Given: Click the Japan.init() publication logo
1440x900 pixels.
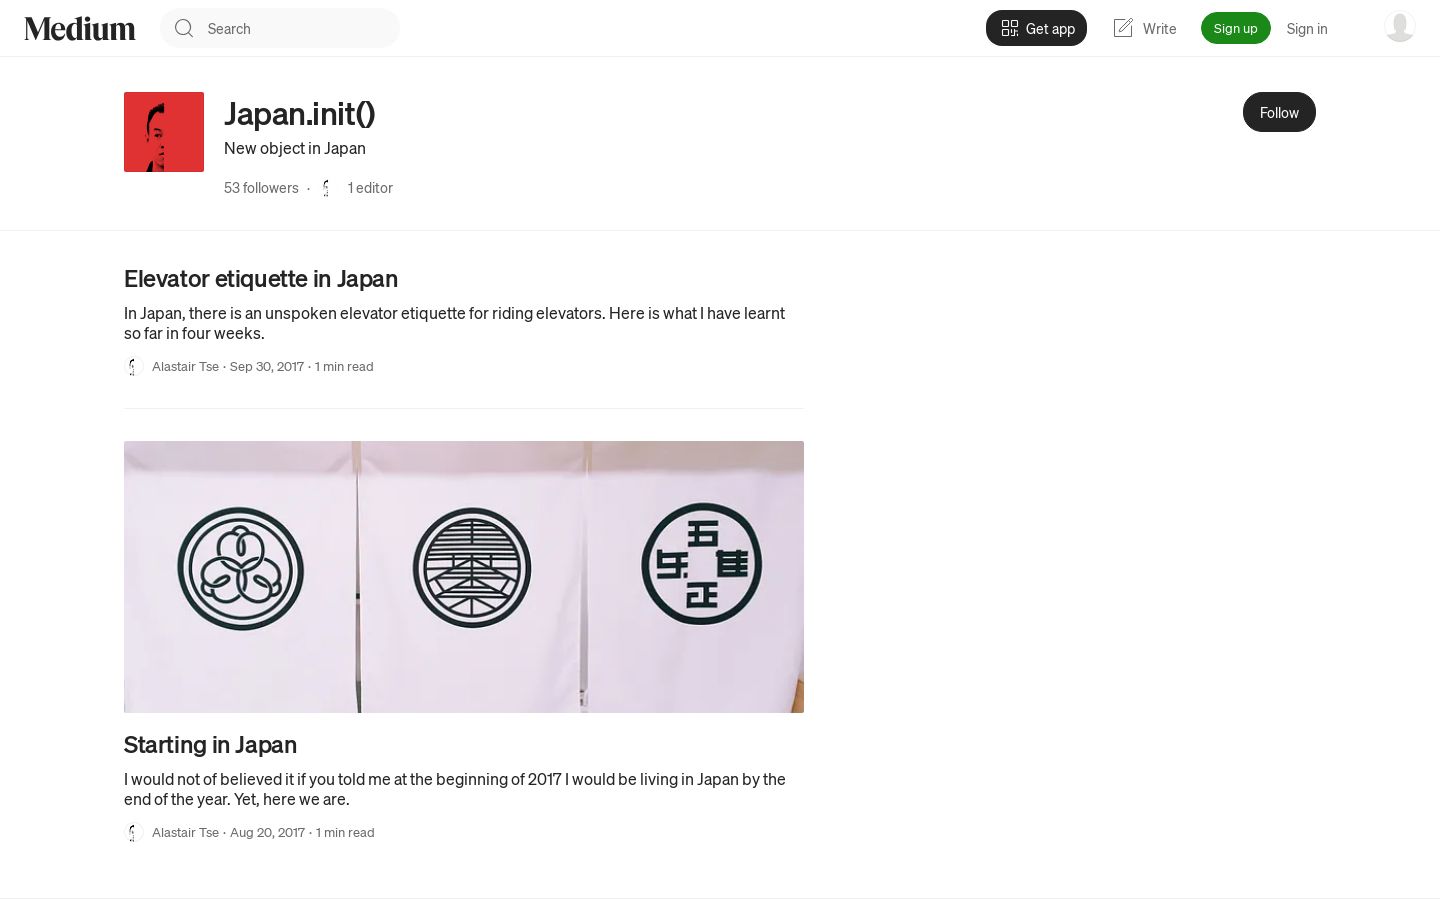Looking at the screenshot, I should pos(164,132).
